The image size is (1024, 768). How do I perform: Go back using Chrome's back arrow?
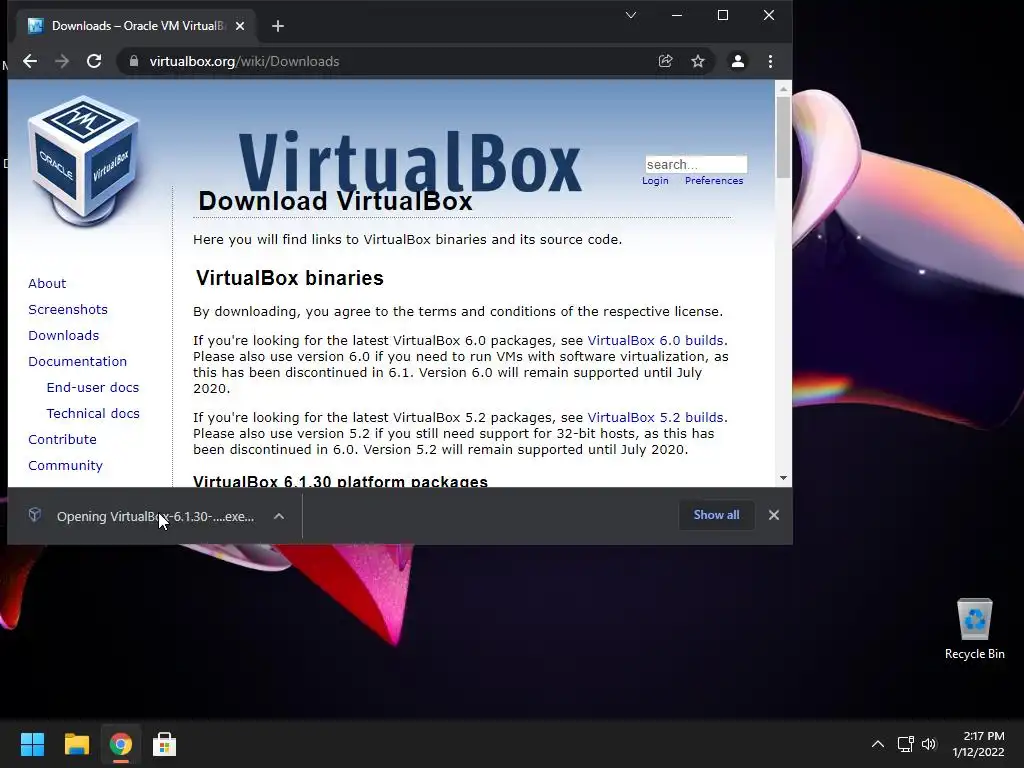click(x=30, y=61)
